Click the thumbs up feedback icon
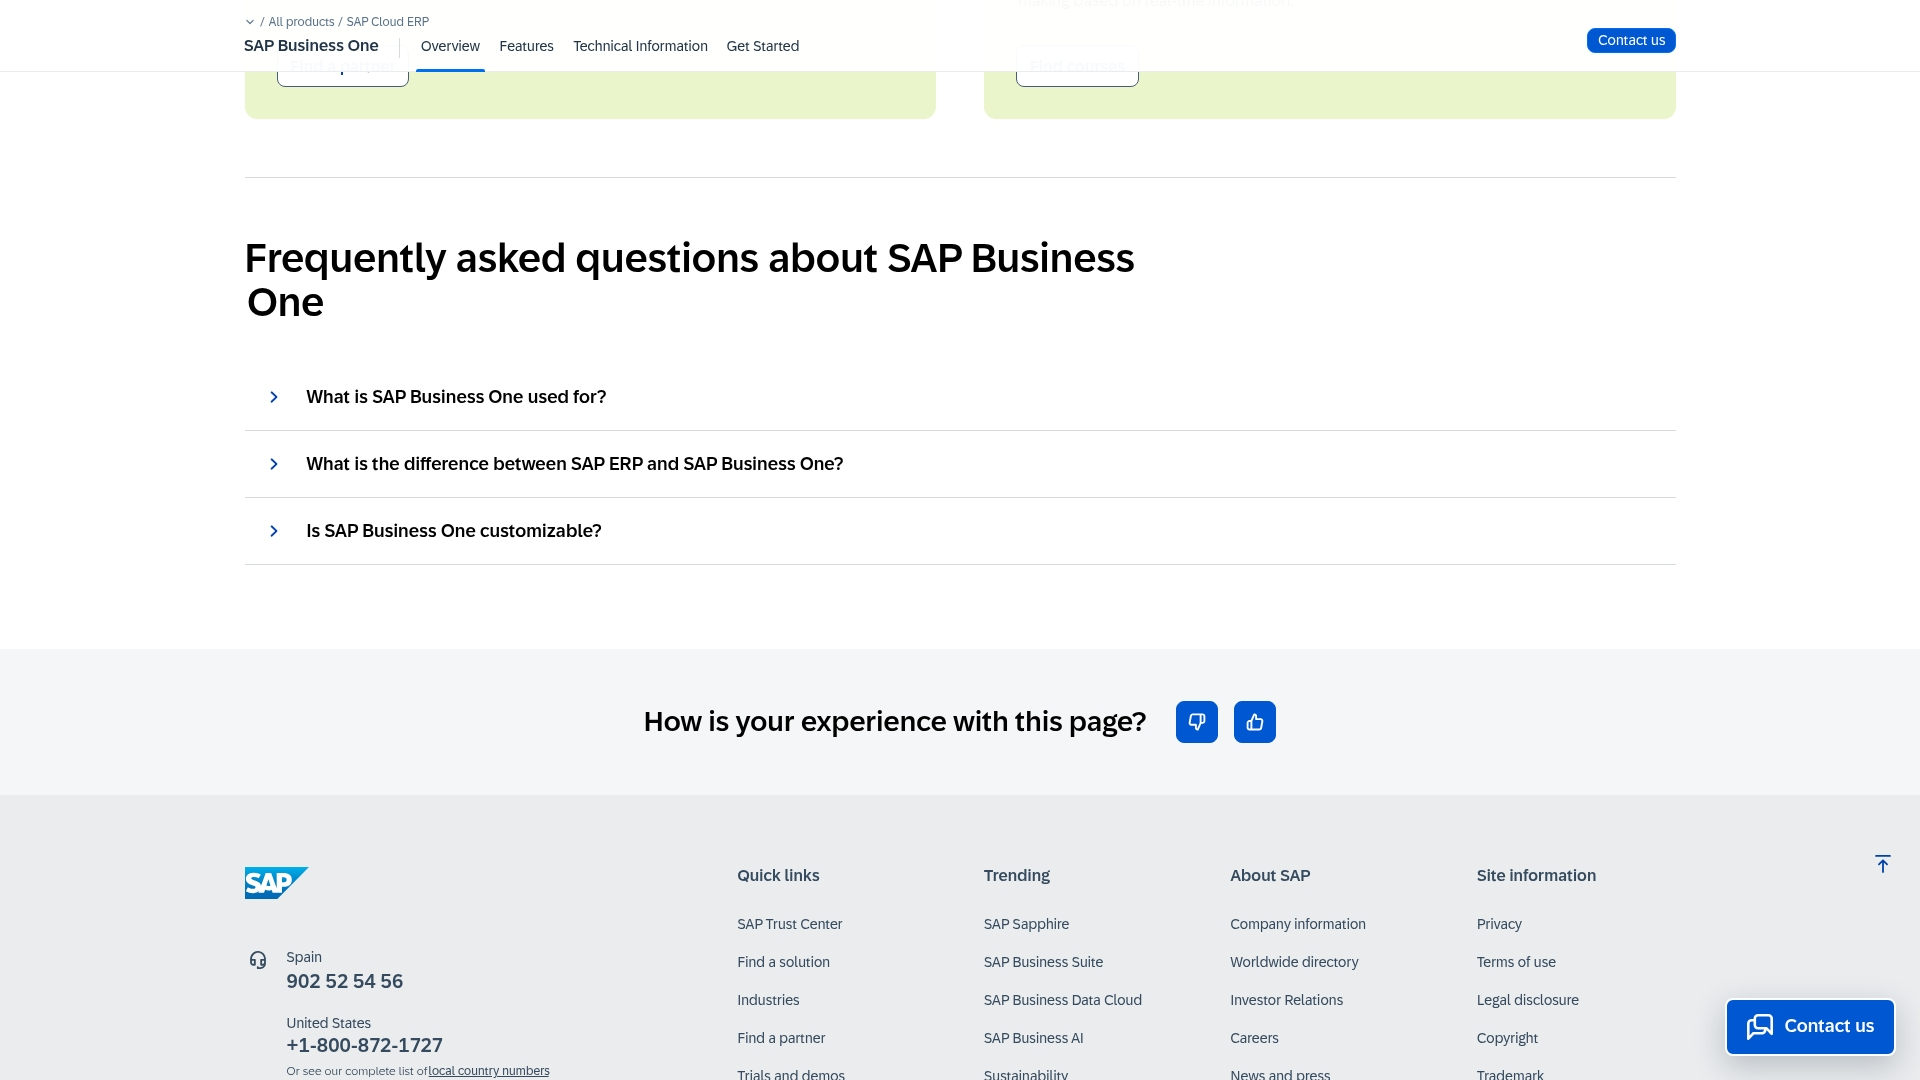The width and height of the screenshot is (1920, 1080). tap(1254, 722)
